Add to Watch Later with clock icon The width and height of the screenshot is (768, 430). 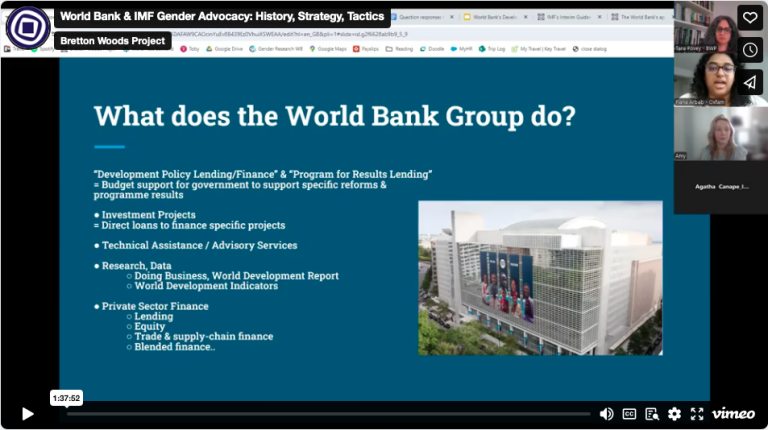pos(750,50)
